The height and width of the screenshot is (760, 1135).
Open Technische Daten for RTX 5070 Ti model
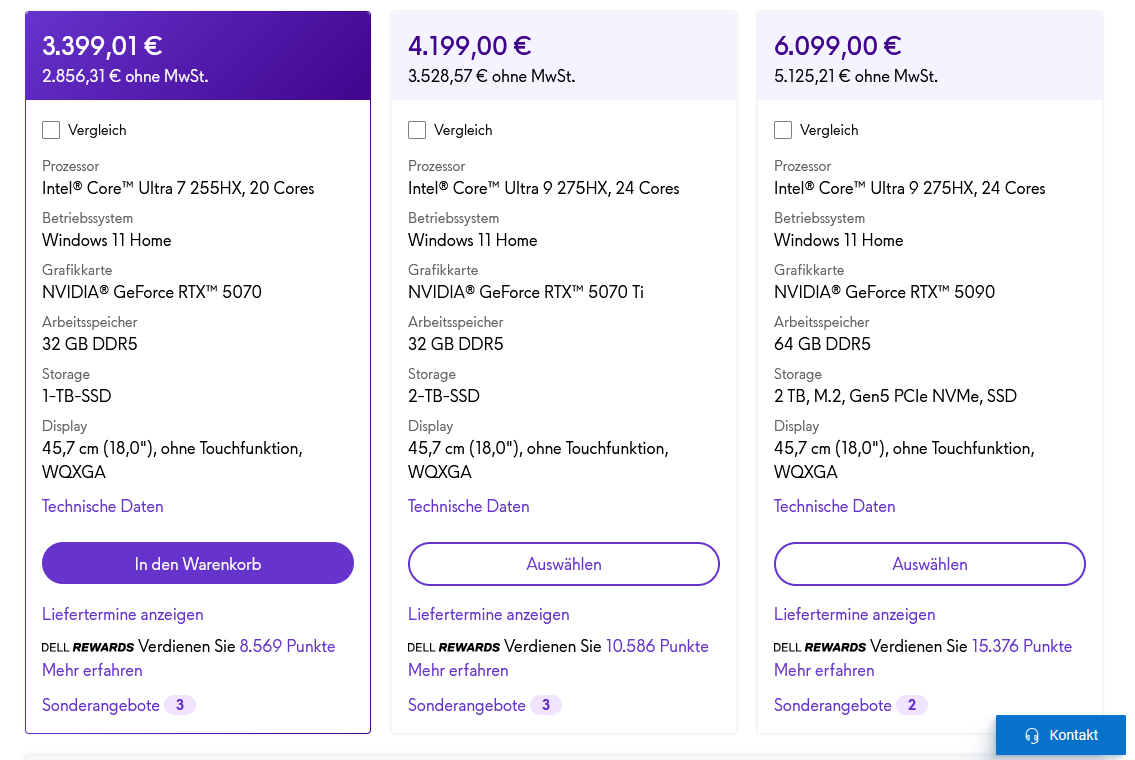click(468, 506)
